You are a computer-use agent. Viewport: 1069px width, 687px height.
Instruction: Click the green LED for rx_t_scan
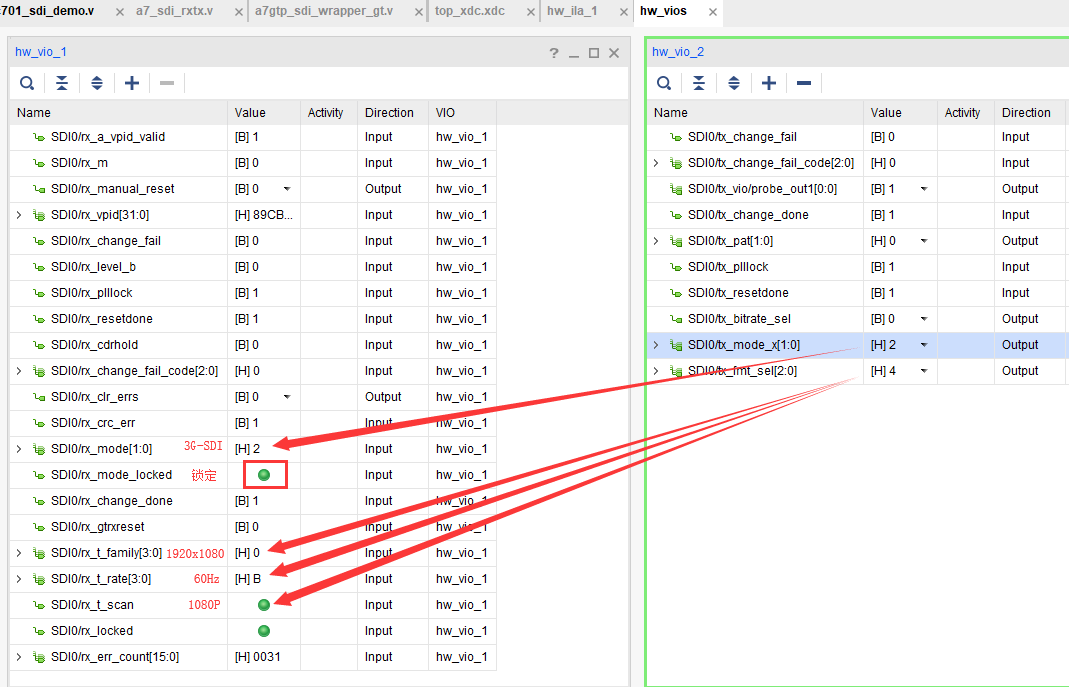pyautogui.click(x=264, y=605)
